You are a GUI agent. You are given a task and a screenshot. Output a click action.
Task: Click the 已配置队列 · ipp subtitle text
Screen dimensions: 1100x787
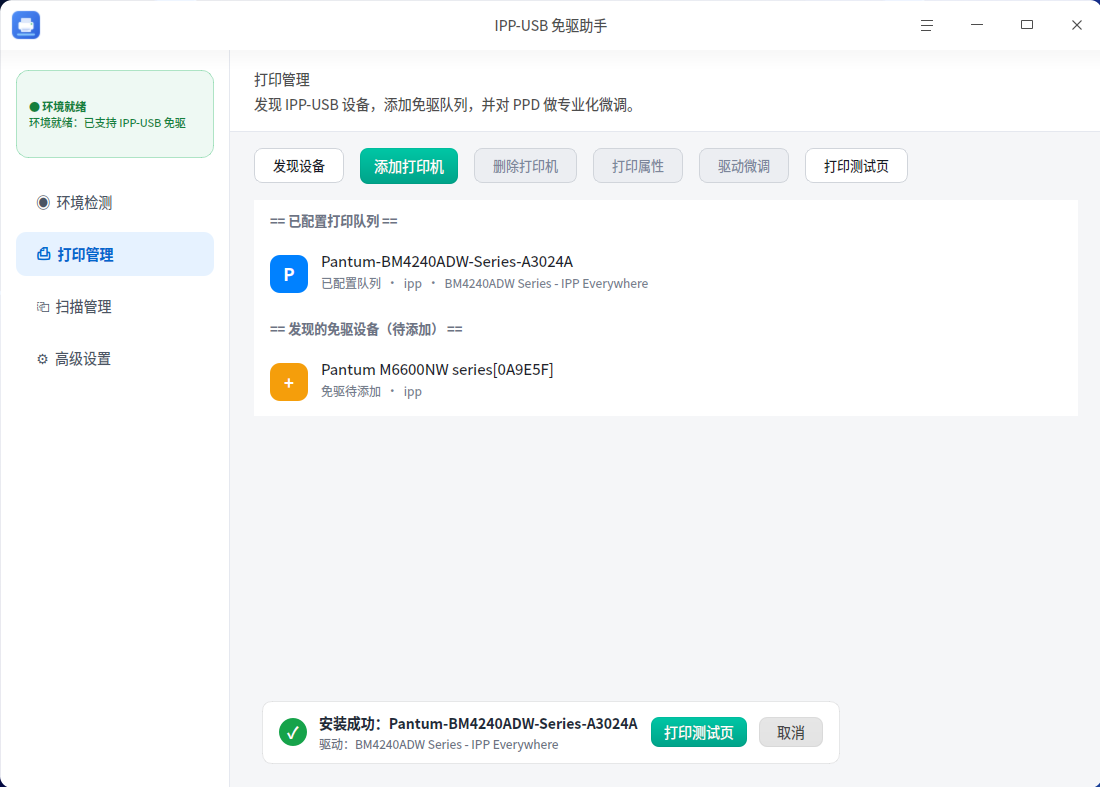[x=485, y=283]
